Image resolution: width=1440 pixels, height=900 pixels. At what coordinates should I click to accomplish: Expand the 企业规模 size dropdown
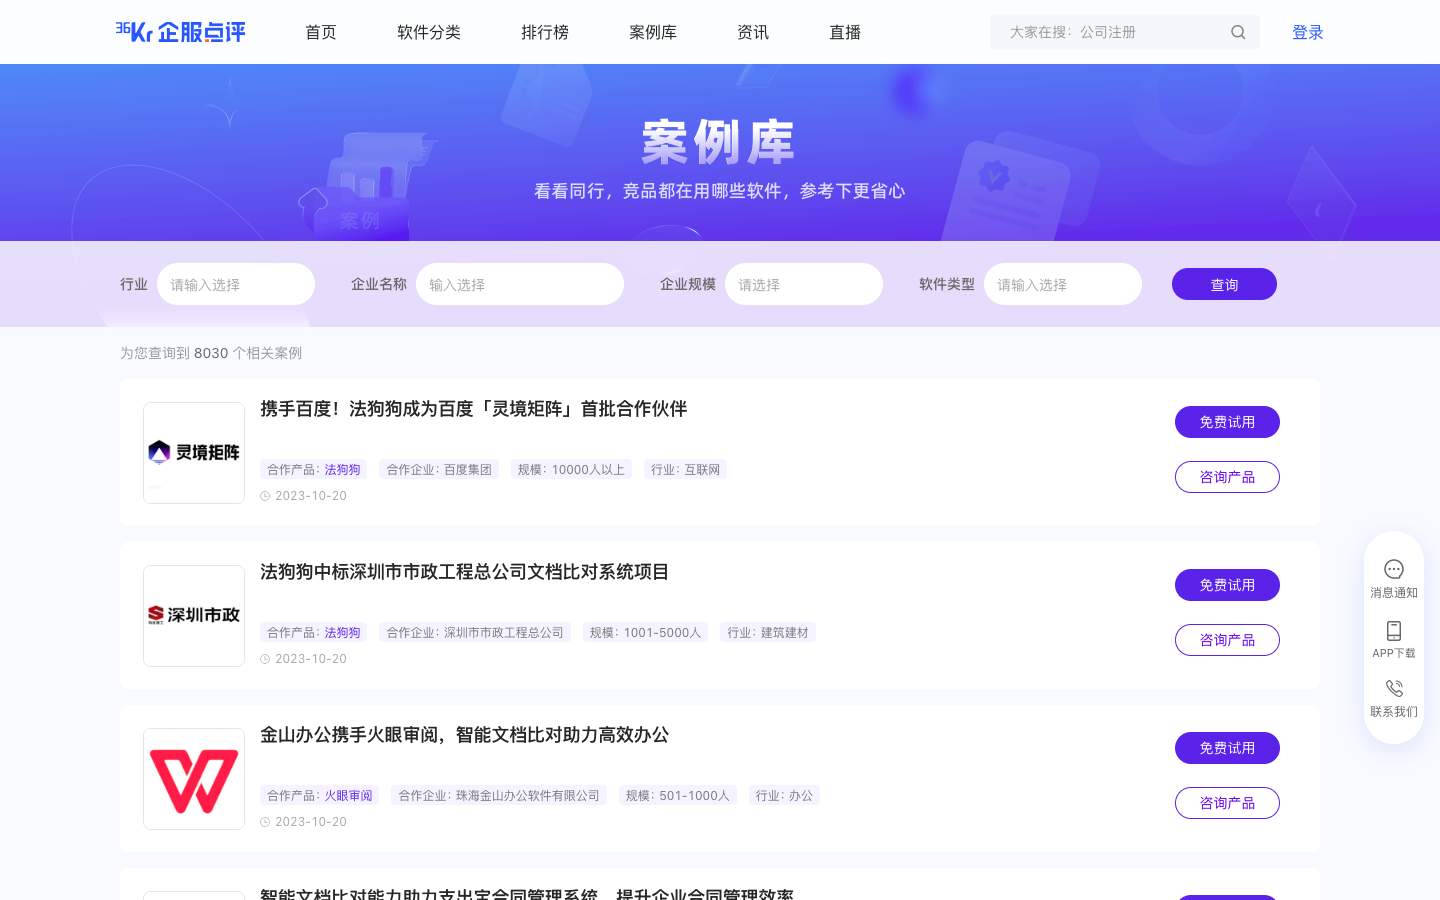point(803,284)
